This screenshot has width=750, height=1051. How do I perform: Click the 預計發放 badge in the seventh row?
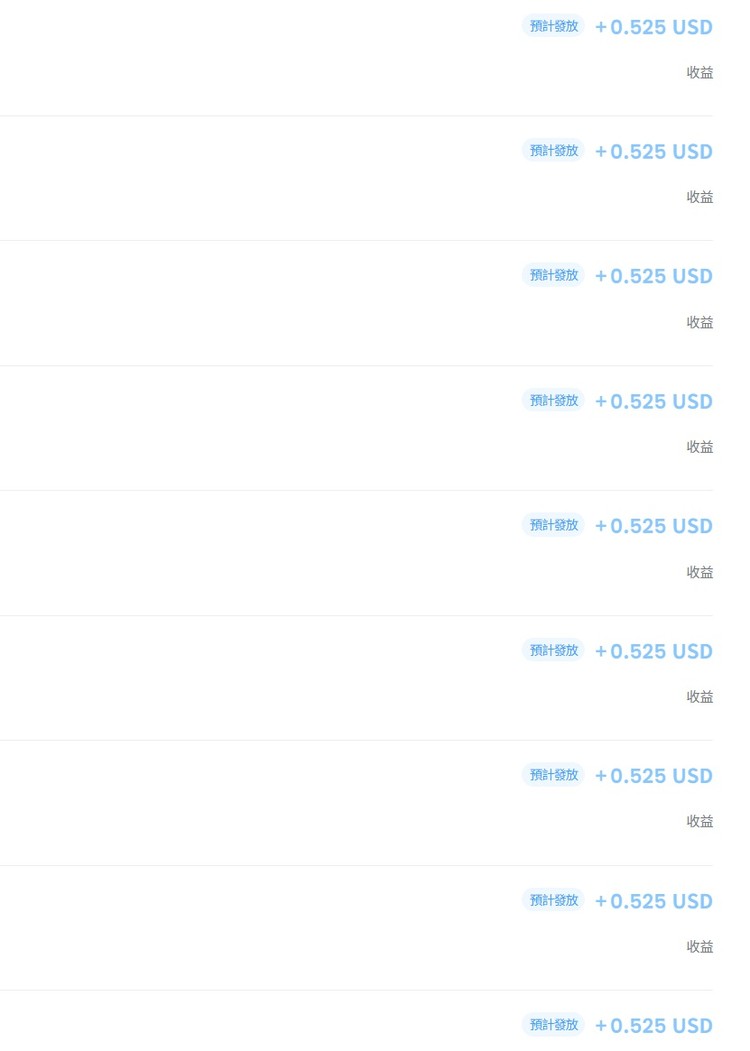pyautogui.click(x=553, y=775)
